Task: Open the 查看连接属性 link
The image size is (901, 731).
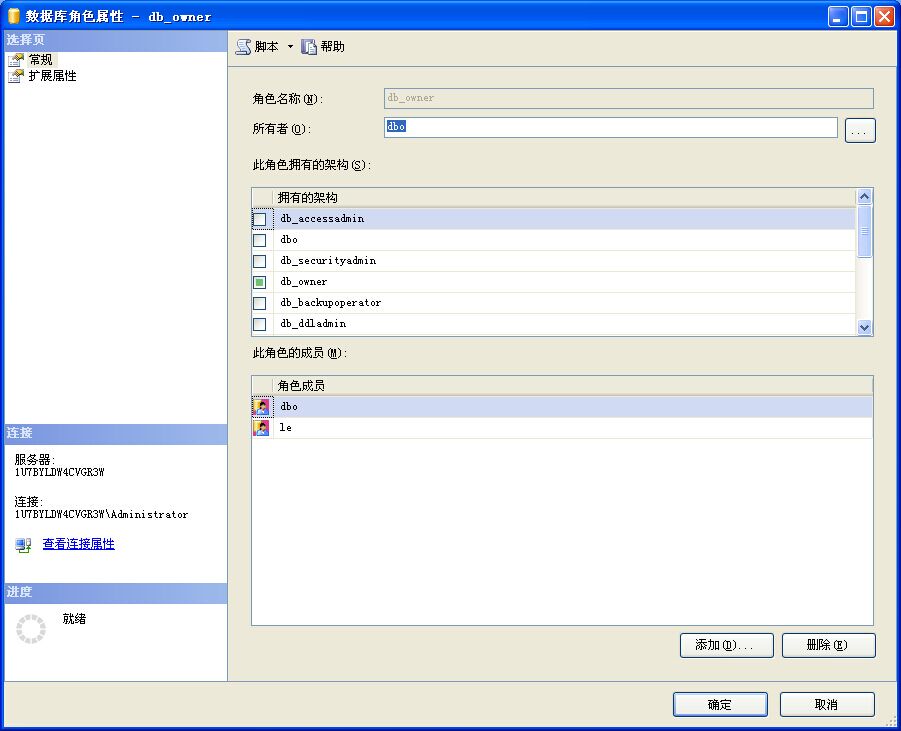Action: click(x=79, y=544)
